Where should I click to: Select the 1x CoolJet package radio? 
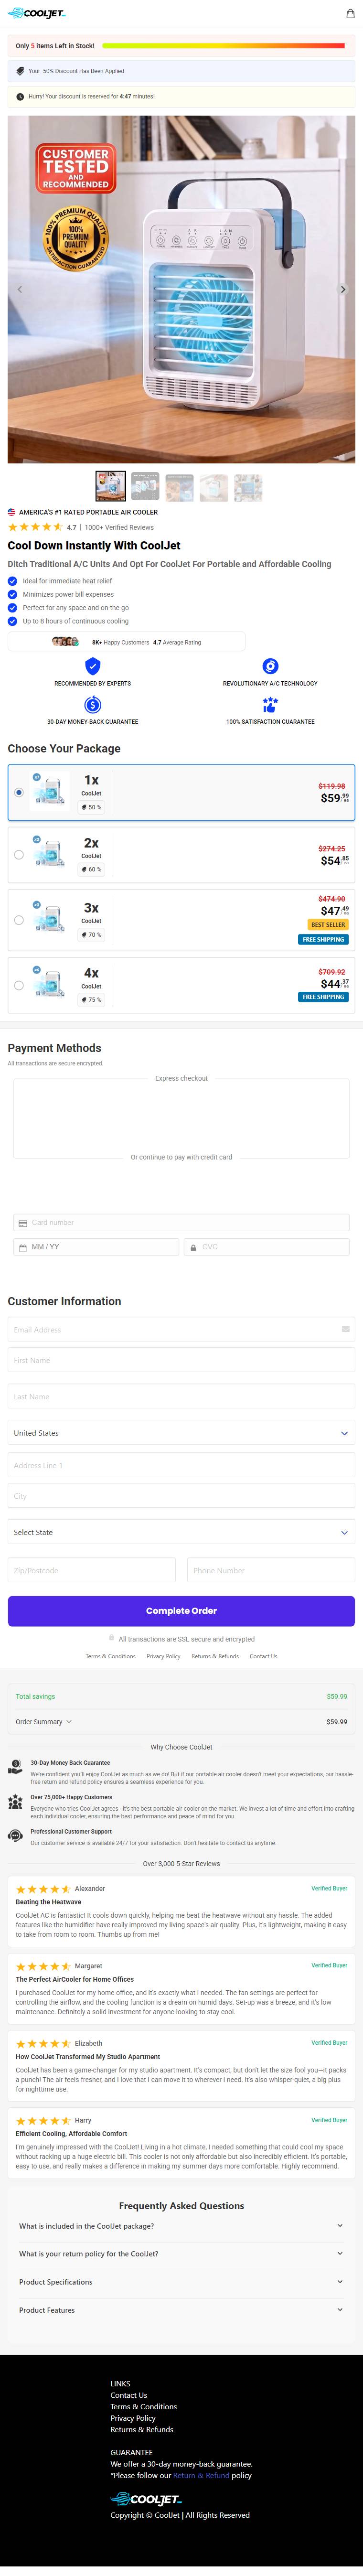tap(19, 792)
